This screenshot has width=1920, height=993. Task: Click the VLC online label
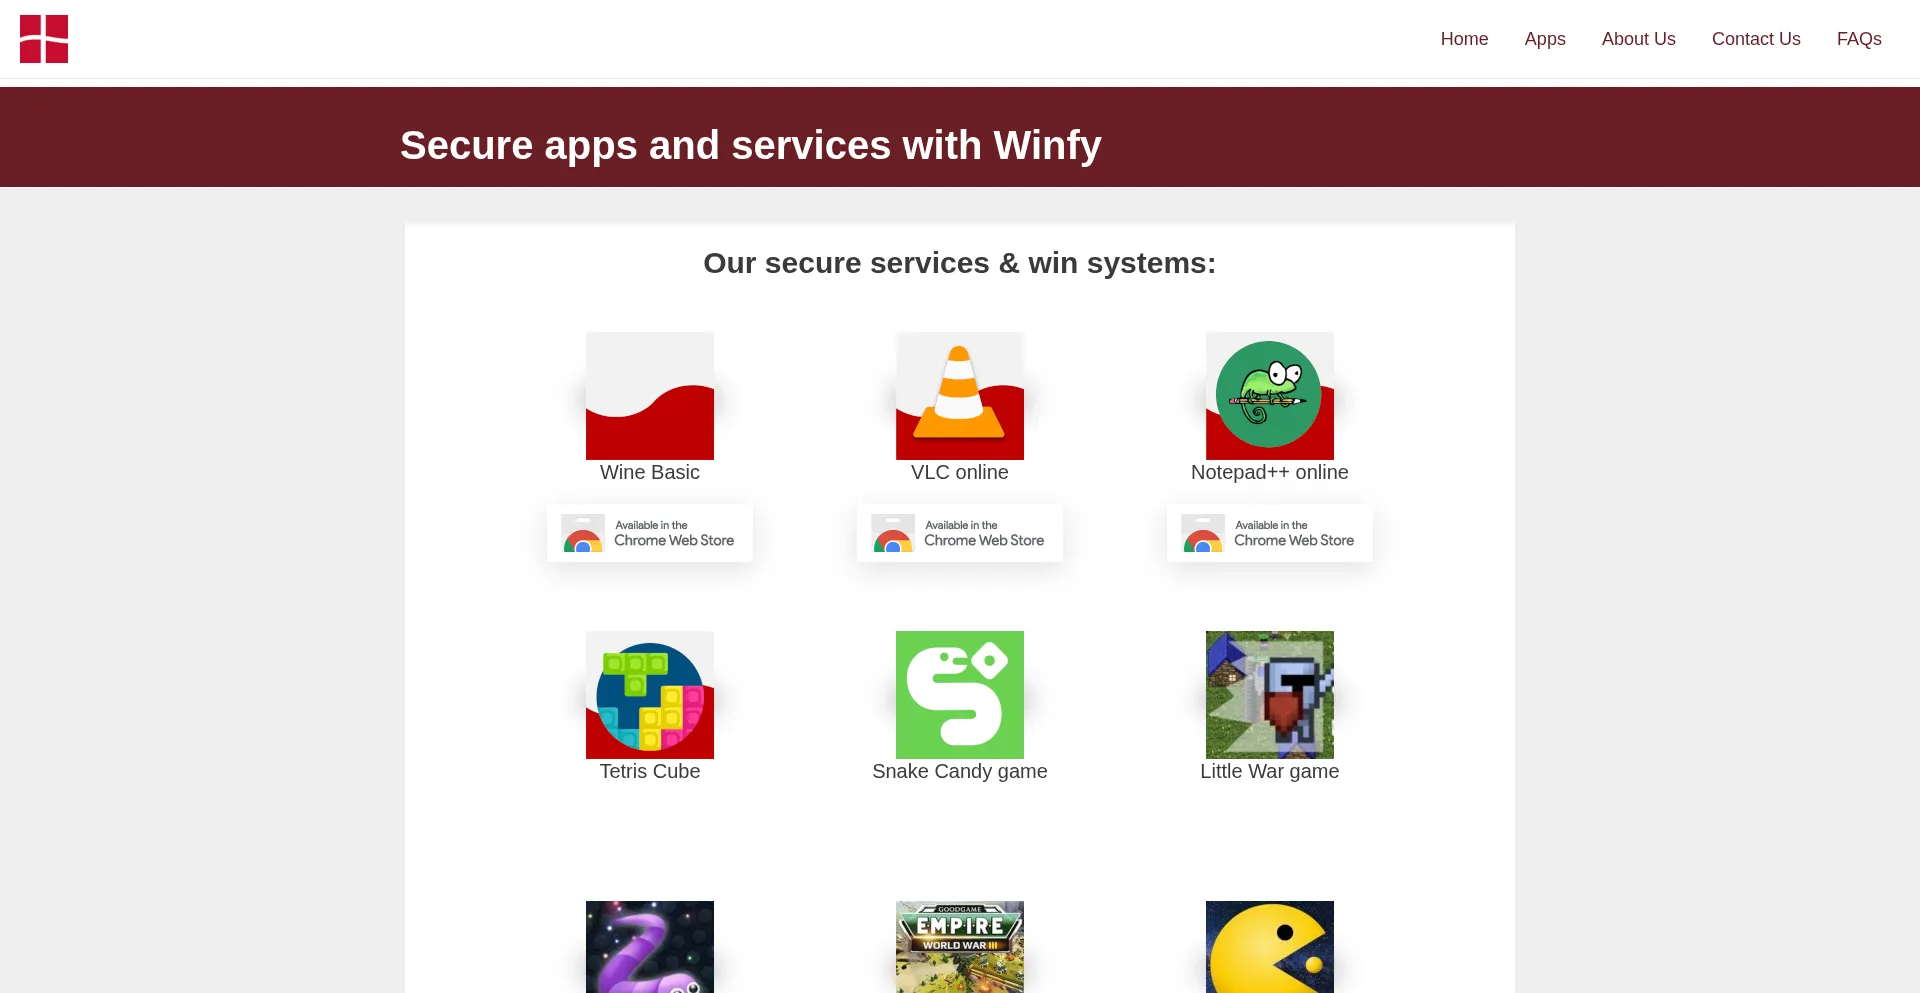pyautogui.click(x=960, y=472)
